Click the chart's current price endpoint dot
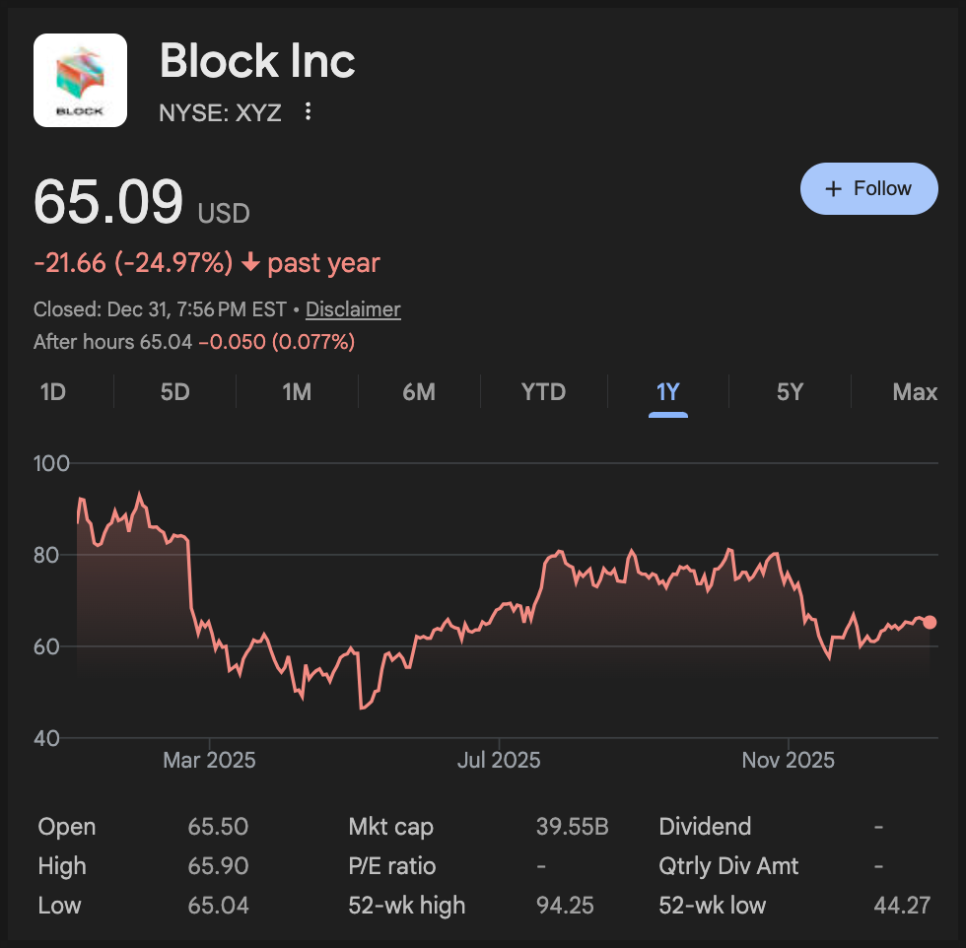The image size is (966, 948). 930,622
